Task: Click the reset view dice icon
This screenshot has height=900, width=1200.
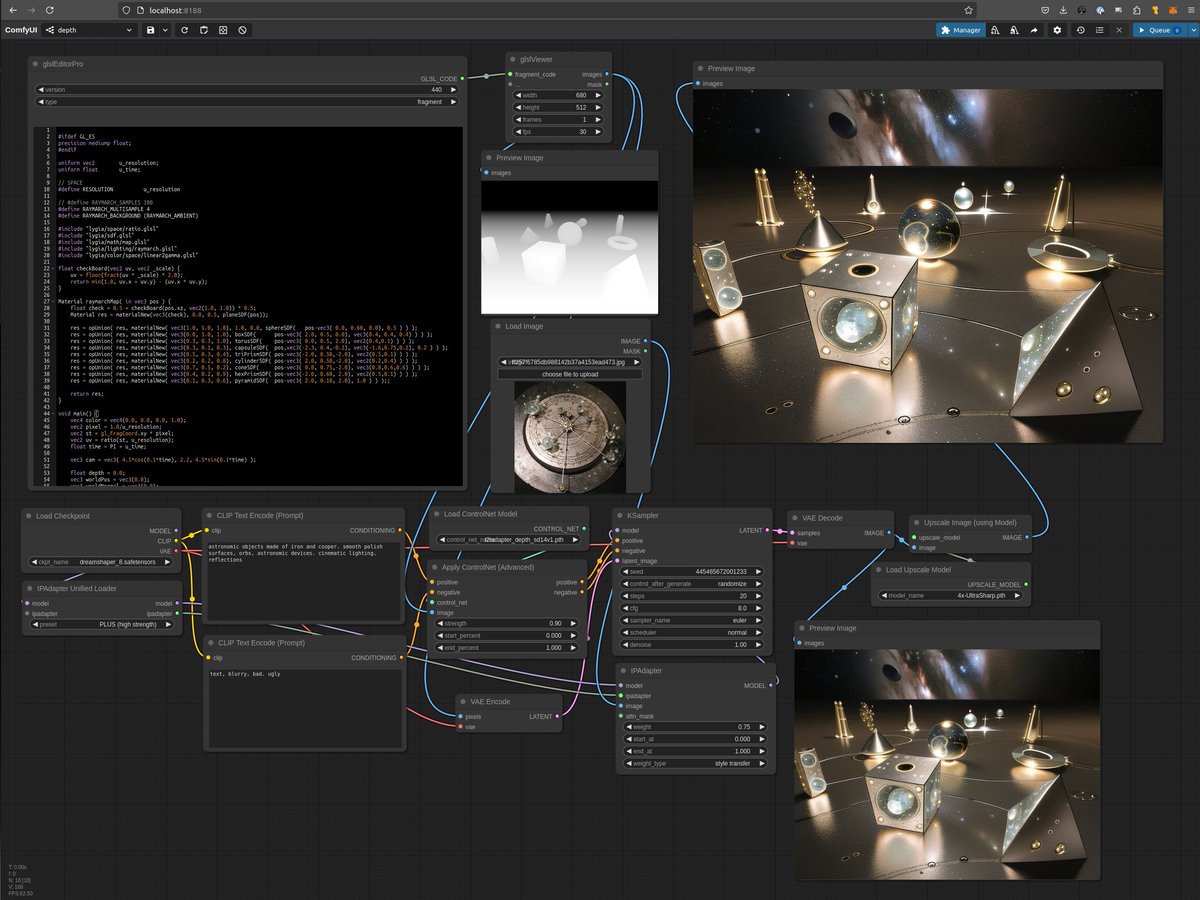Action: click(223, 31)
